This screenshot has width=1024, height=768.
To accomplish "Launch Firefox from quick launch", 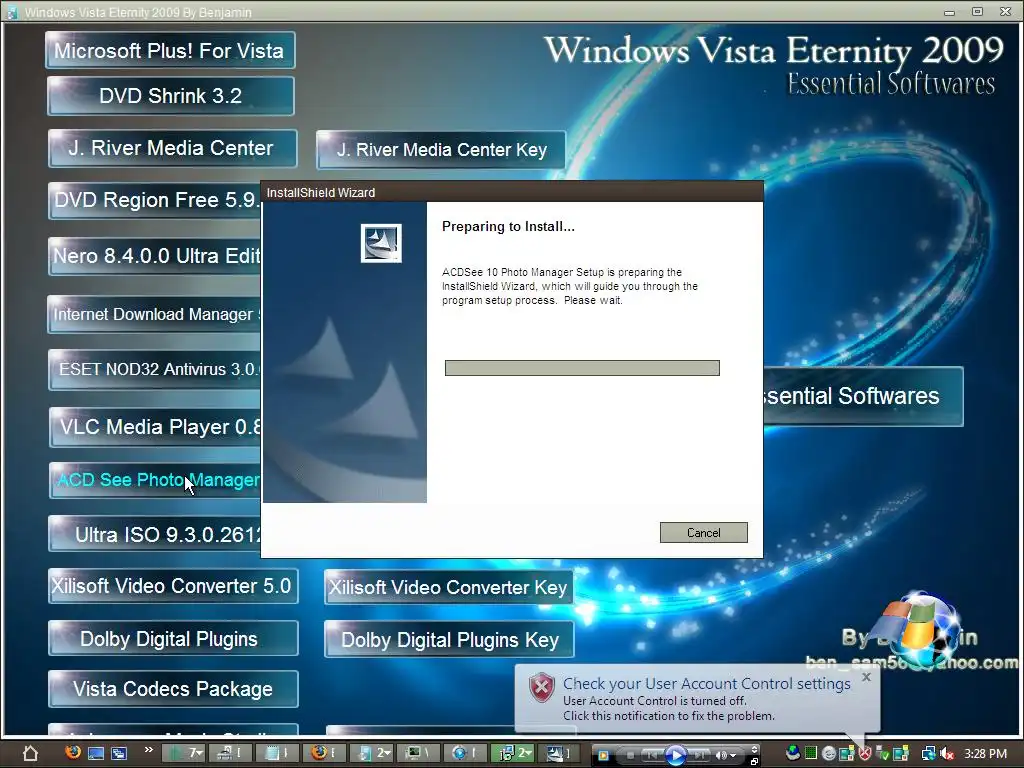I will [73, 752].
